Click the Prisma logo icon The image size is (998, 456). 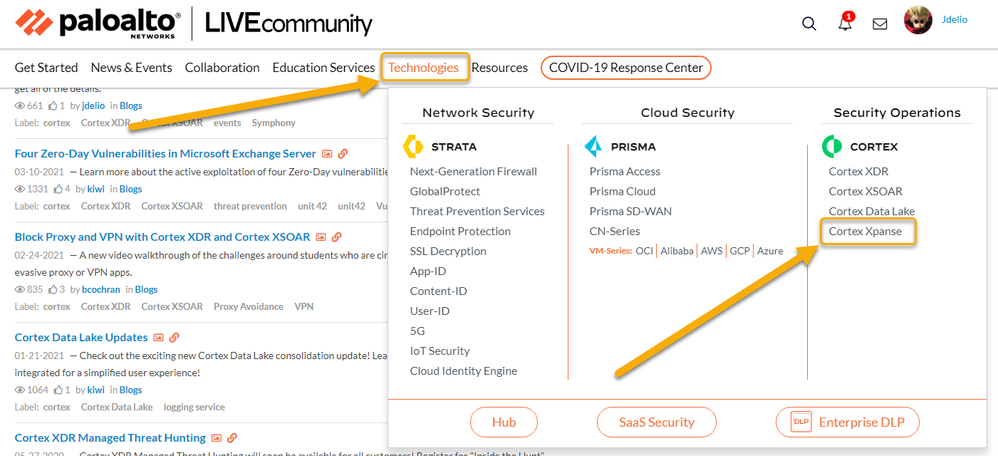click(x=593, y=146)
